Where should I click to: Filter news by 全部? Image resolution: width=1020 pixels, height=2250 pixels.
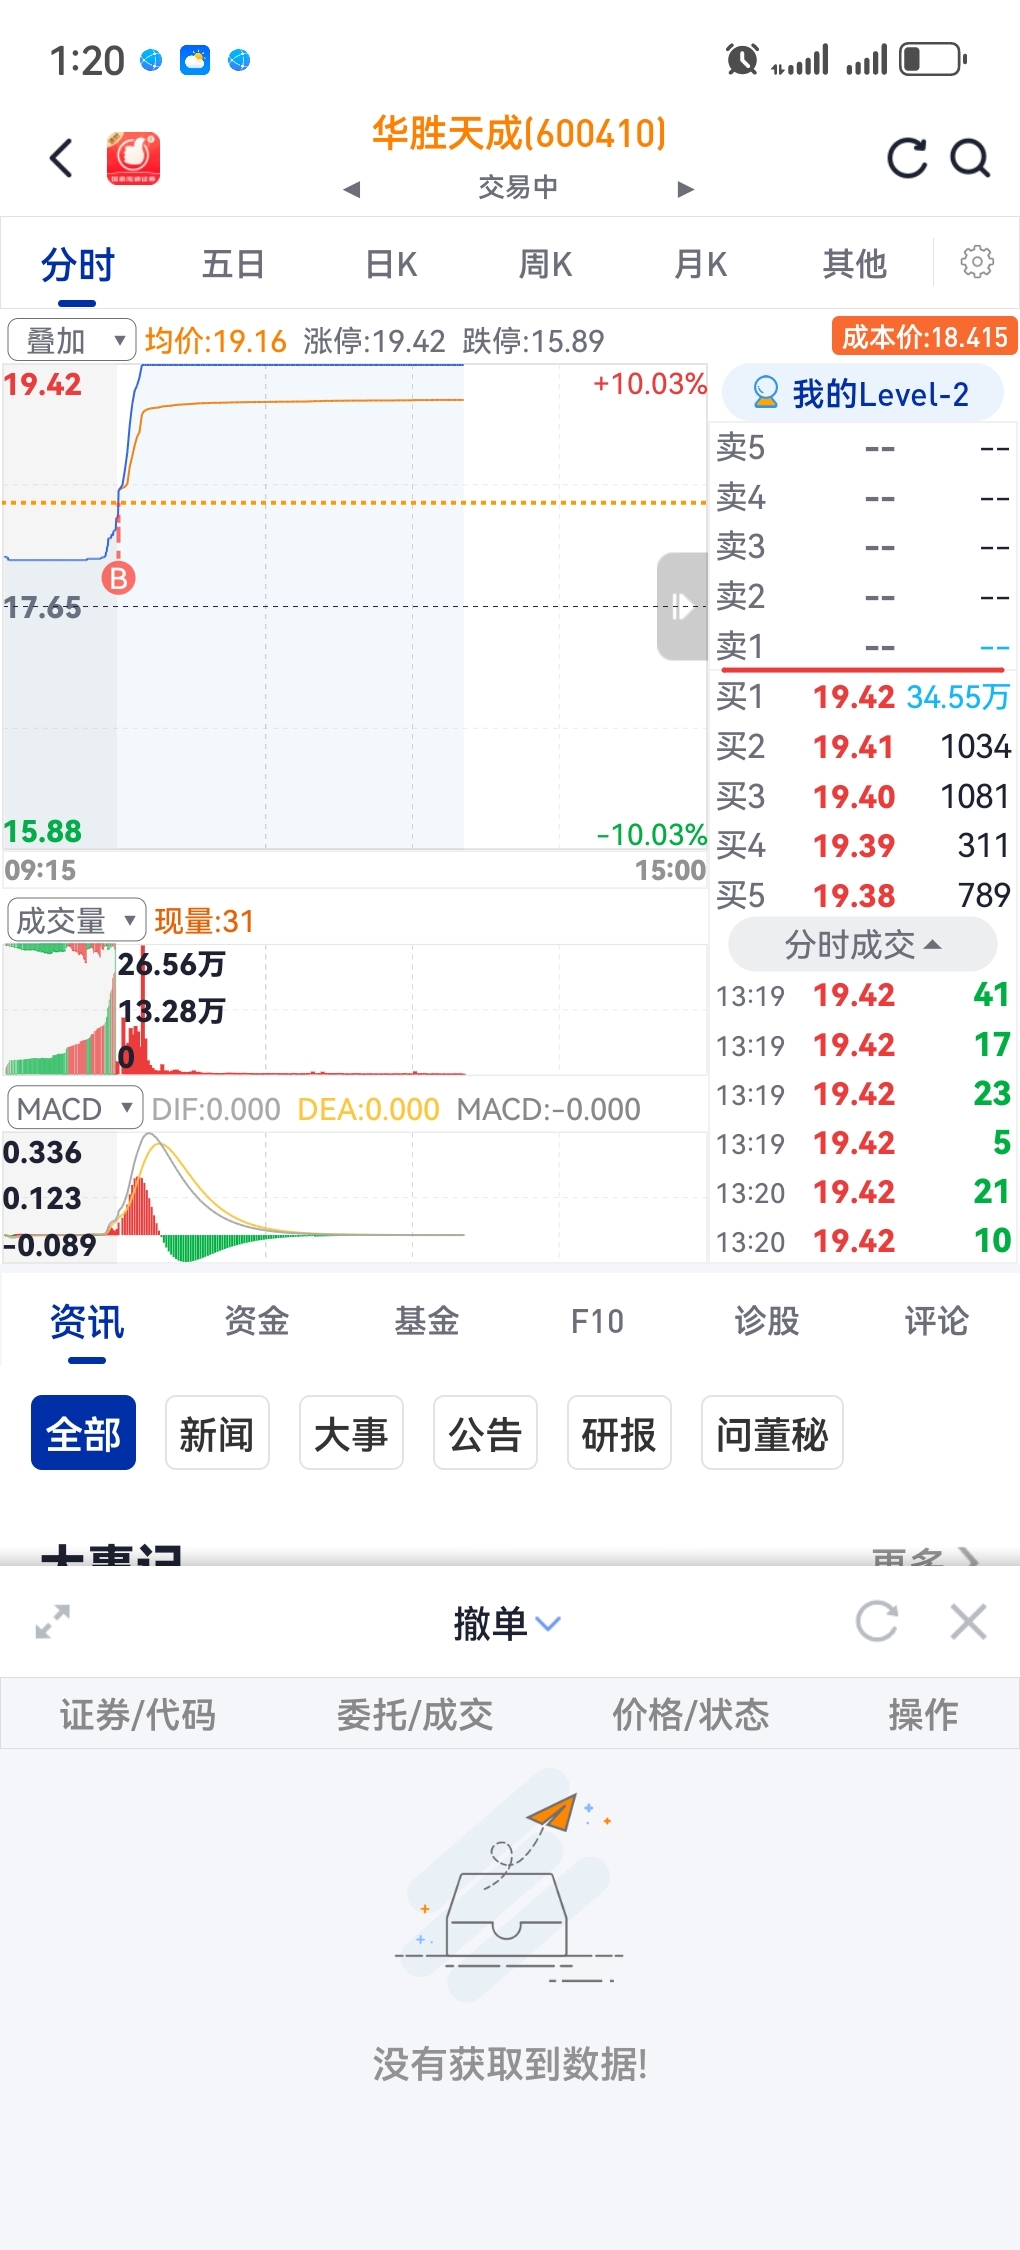click(83, 1433)
